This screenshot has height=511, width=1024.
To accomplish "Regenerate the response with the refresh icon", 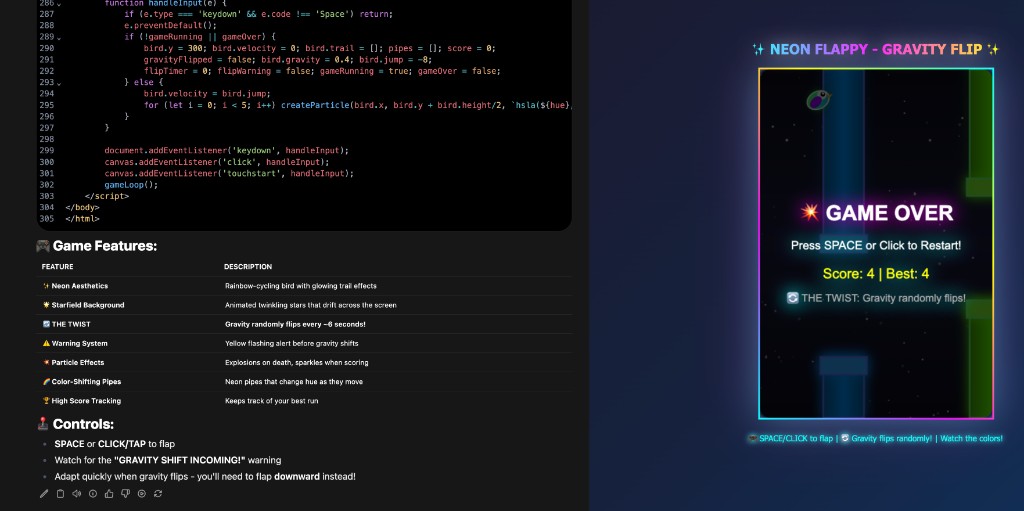I will point(158,493).
